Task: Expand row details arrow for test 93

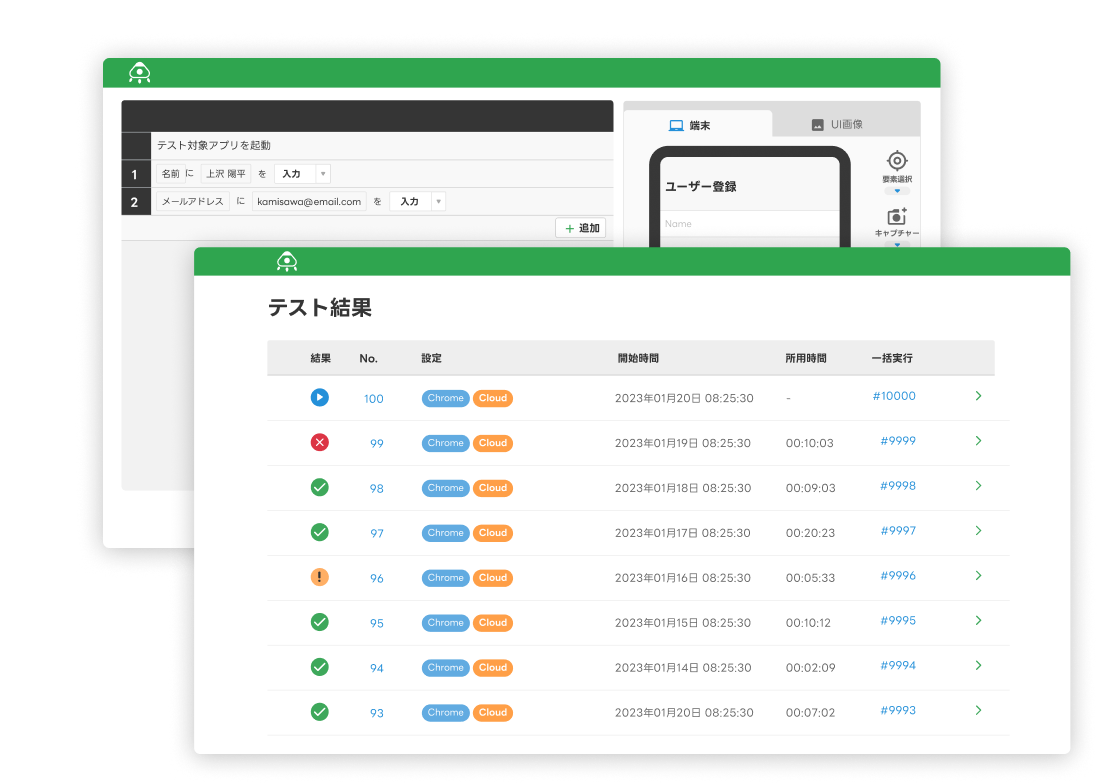Action: tap(978, 711)
